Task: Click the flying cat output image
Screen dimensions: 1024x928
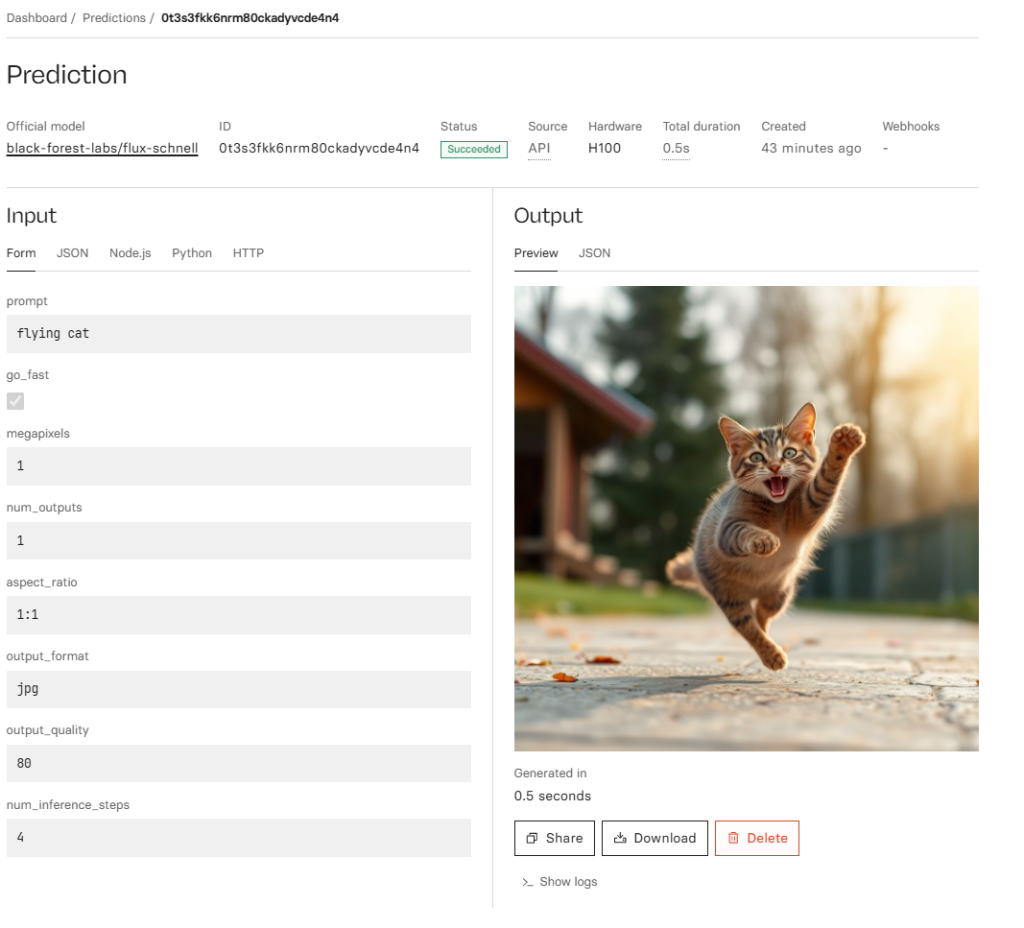Action: pyautogui.click(x=746, y=518)
